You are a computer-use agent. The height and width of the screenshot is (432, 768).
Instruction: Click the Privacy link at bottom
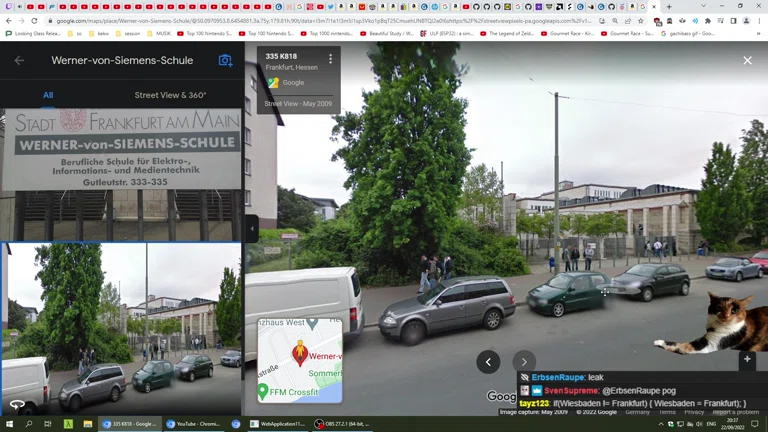coord(694,412)
